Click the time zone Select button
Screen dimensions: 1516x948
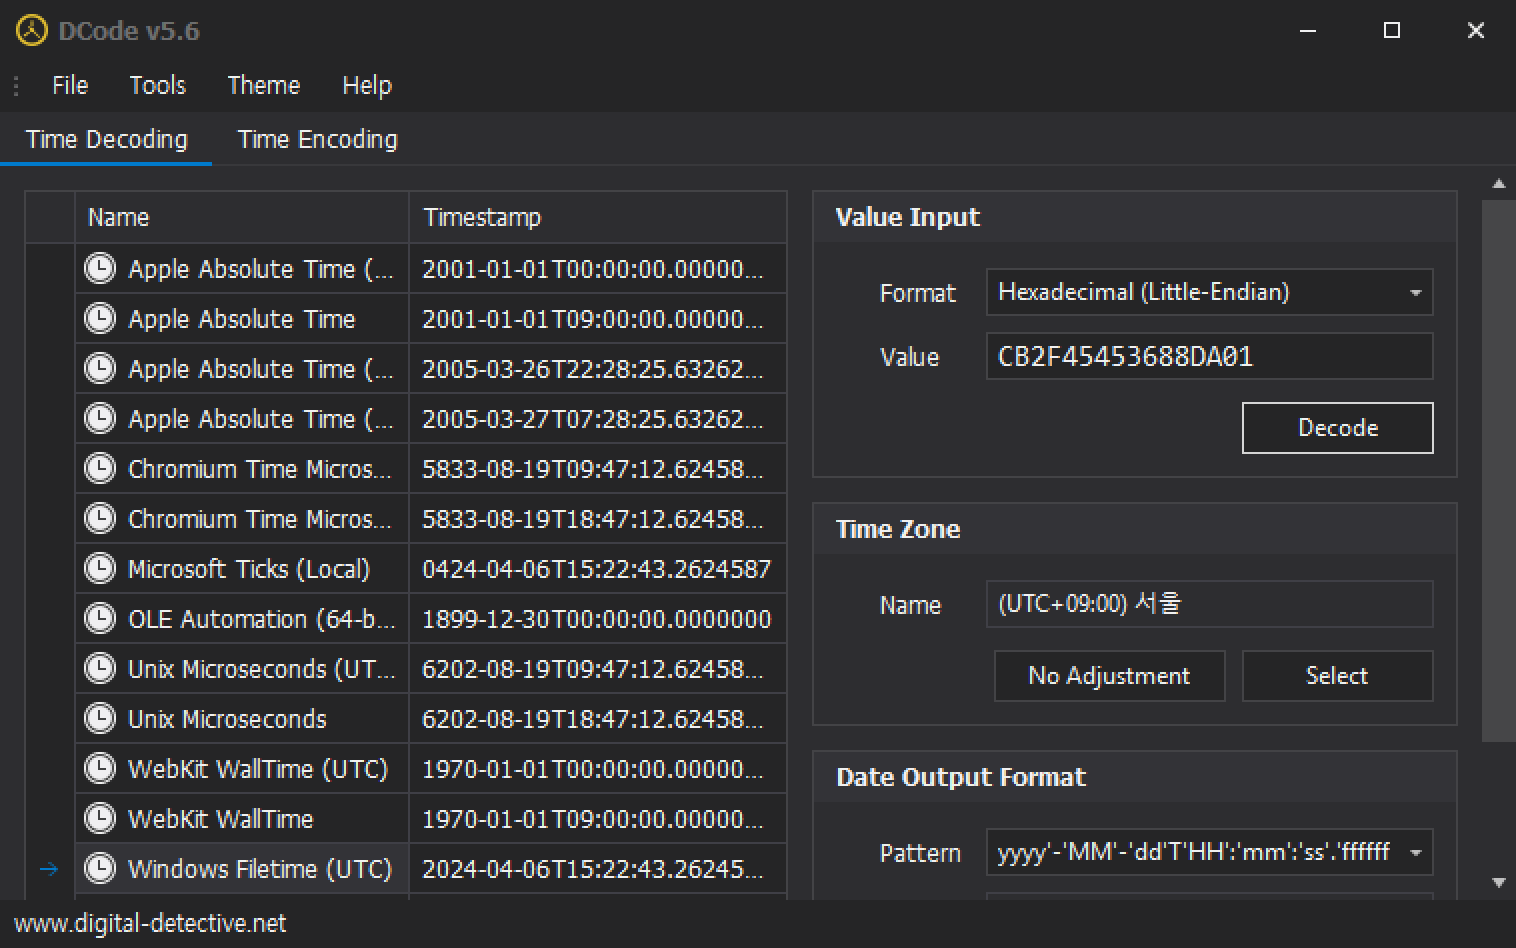point(1337,676)
